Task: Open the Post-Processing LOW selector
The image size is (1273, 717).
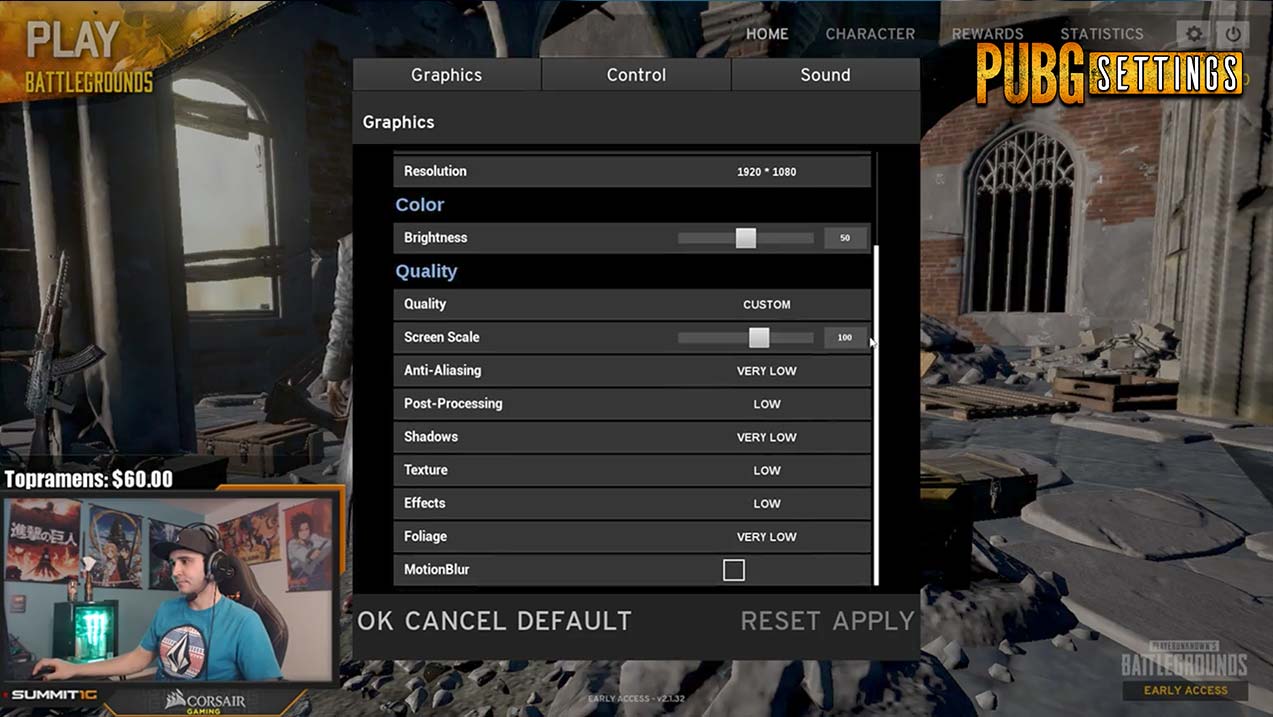Action: click(767, 404)
